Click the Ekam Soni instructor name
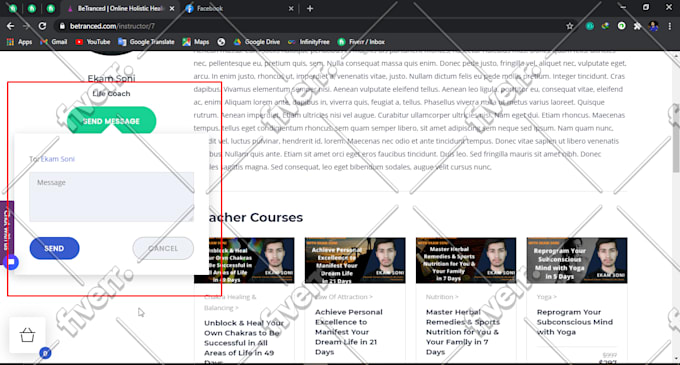The width and height of the screenshot is (680, 365). [111, 78]
